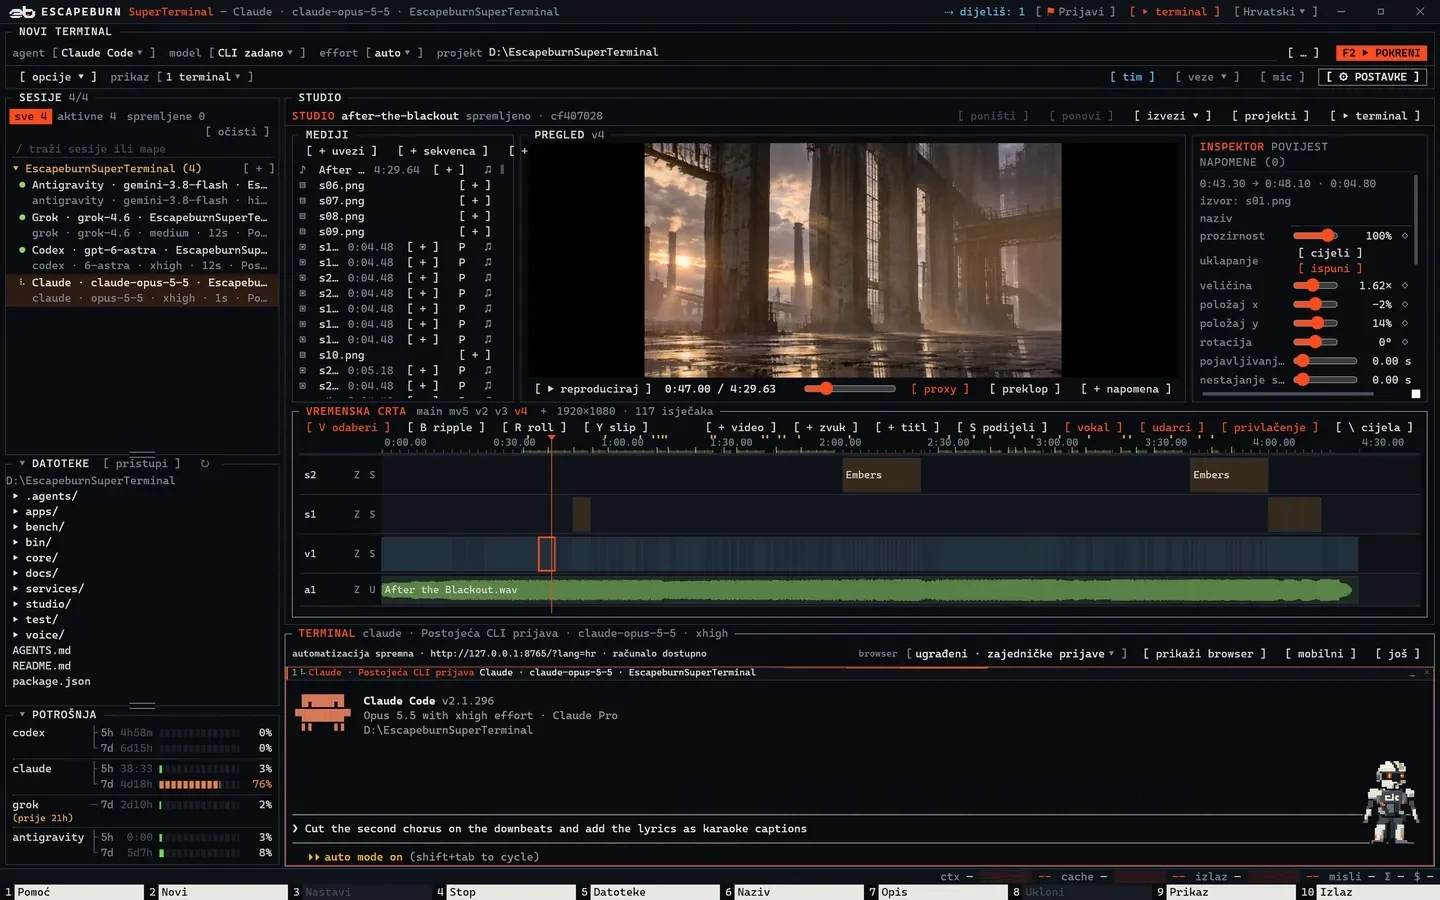1440x900 pixels.
Task: Click the image icon beside s06.png
Action: coord(303,186)
